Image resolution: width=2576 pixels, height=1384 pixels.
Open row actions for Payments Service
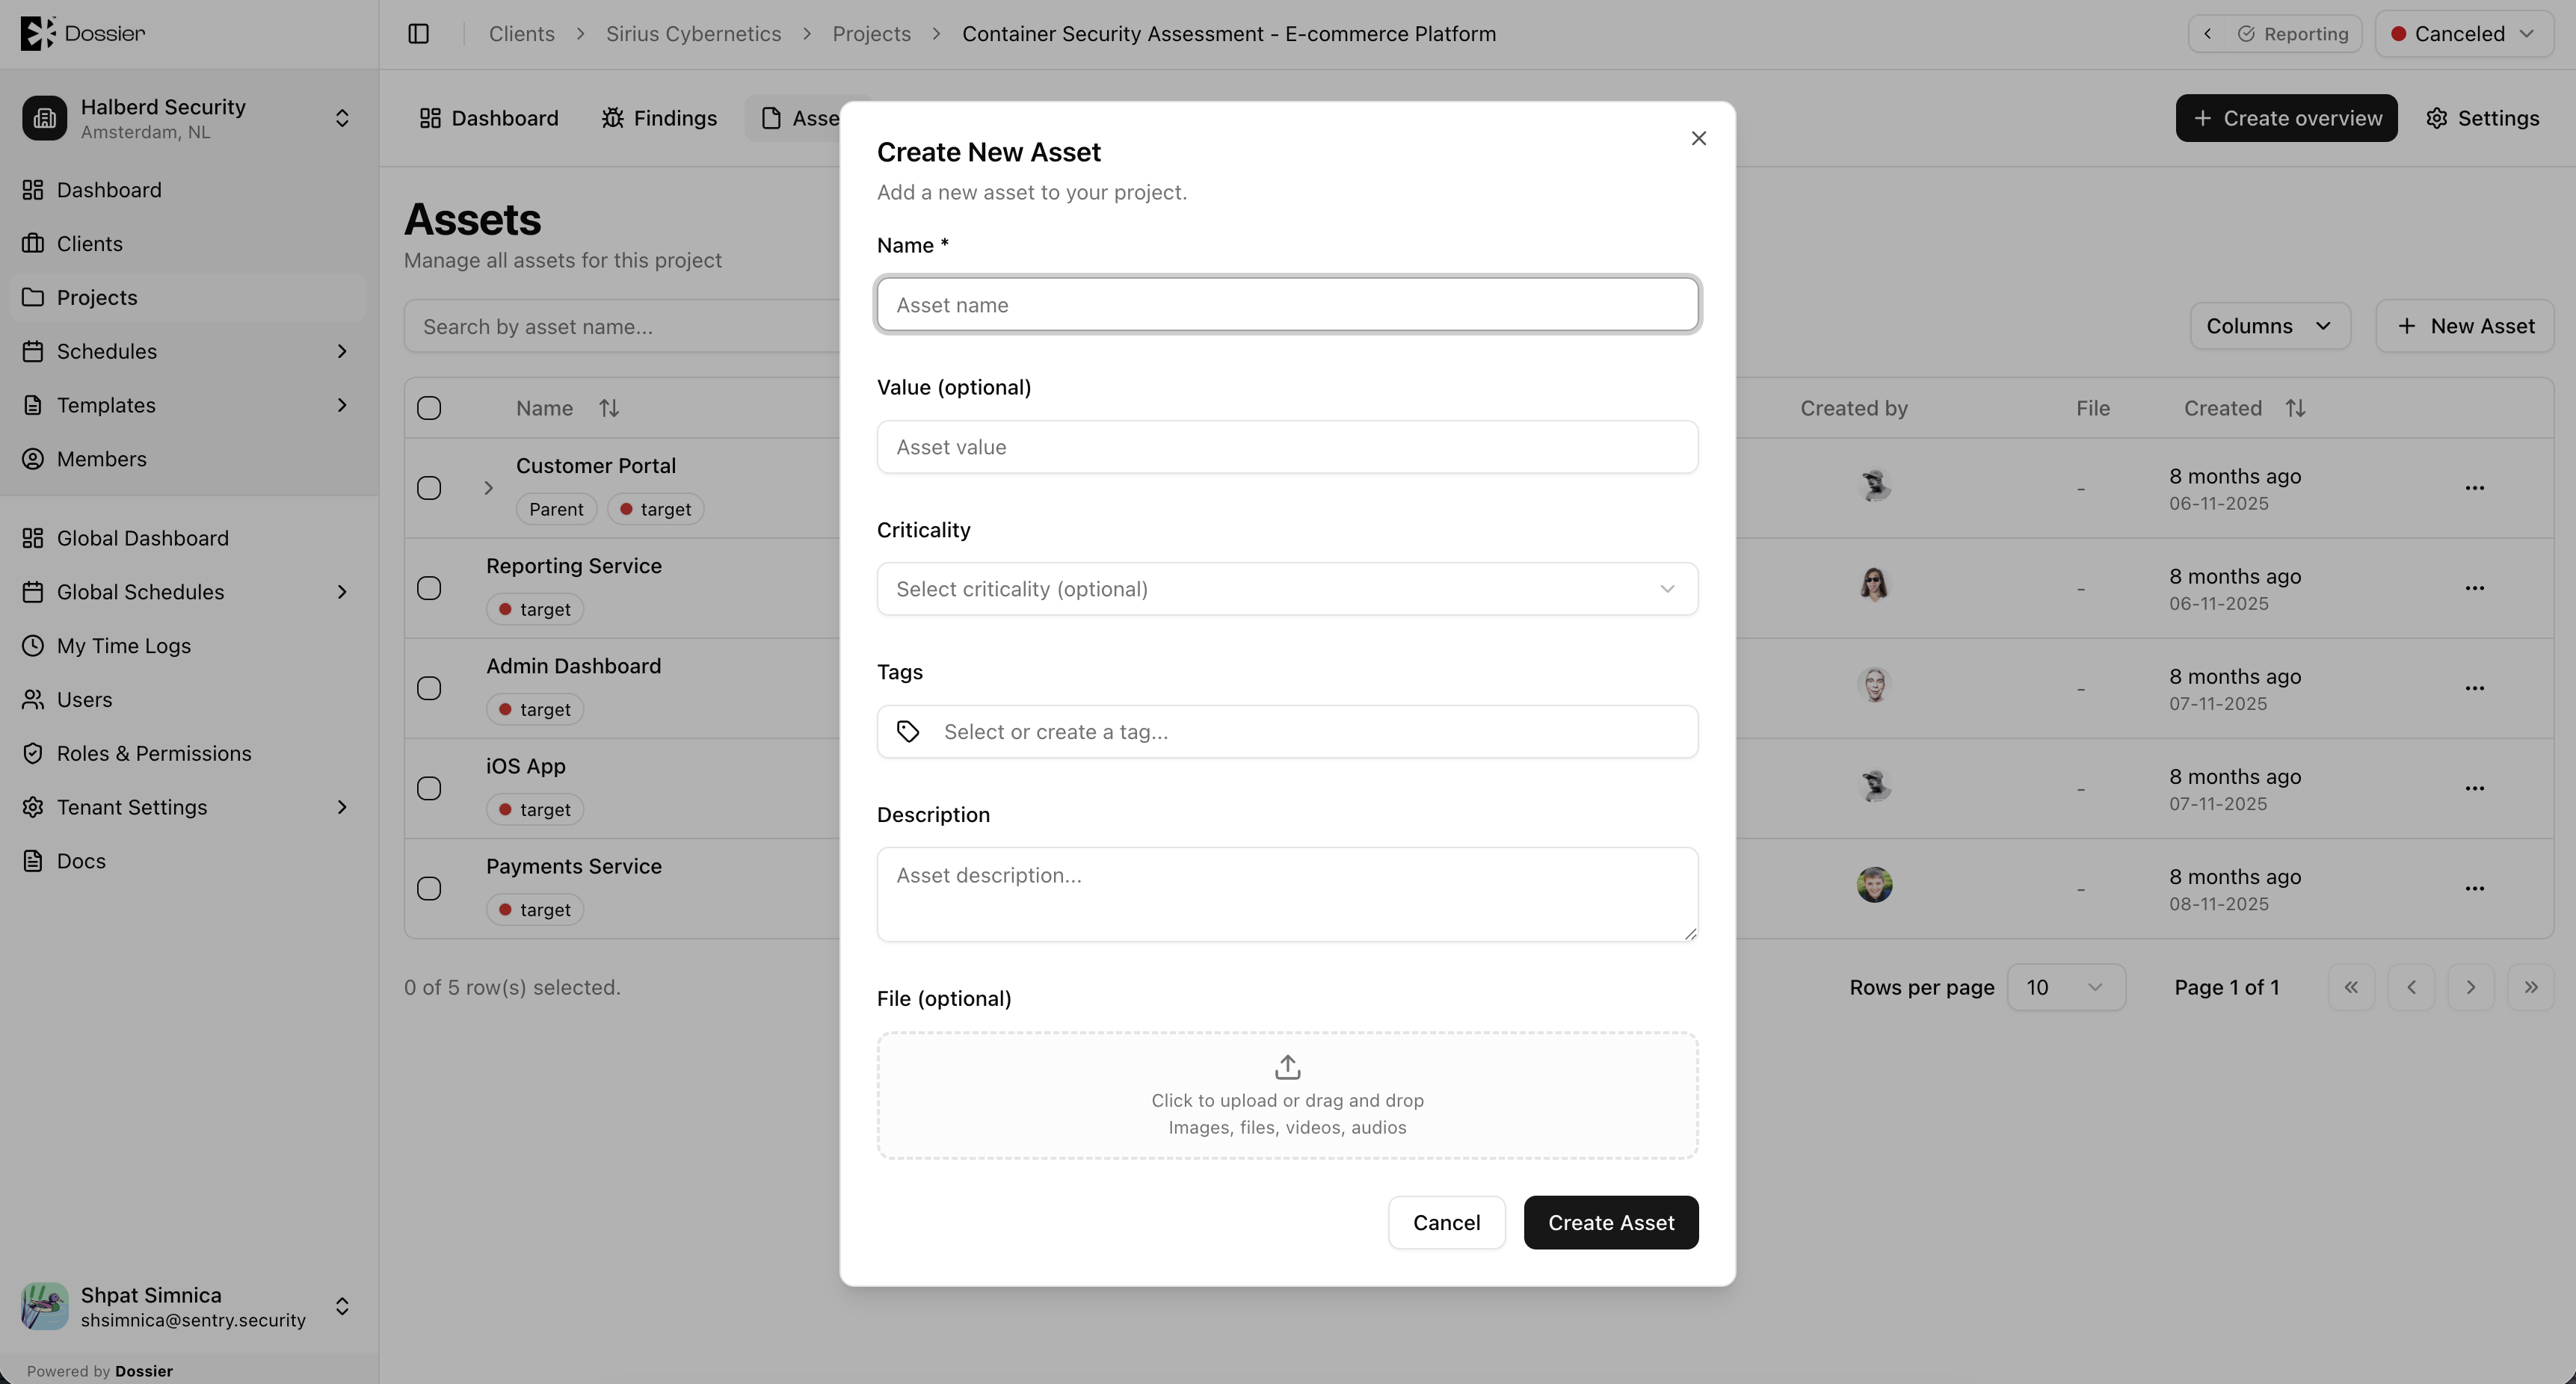(x=2474, y=888)
